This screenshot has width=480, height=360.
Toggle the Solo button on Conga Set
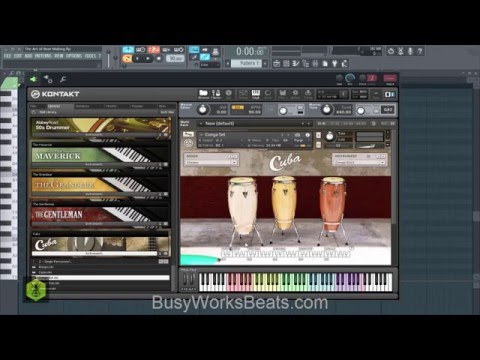(318, 135)
